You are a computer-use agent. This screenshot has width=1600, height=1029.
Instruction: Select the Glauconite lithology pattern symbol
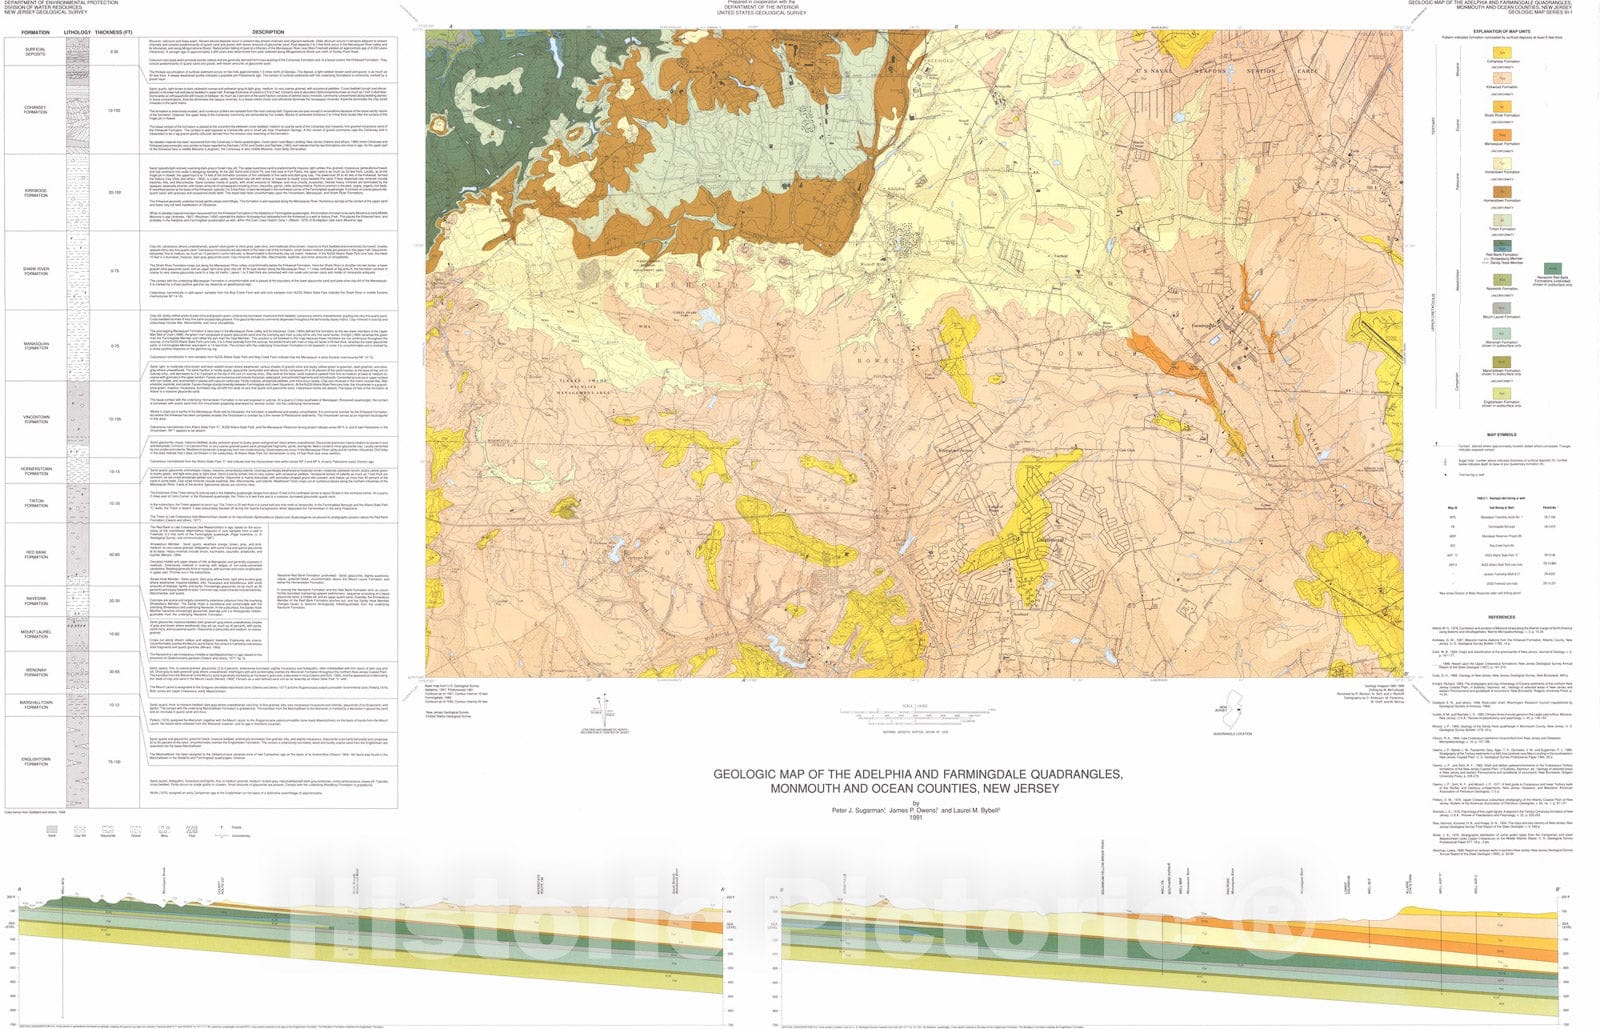(x=107, y=831)
